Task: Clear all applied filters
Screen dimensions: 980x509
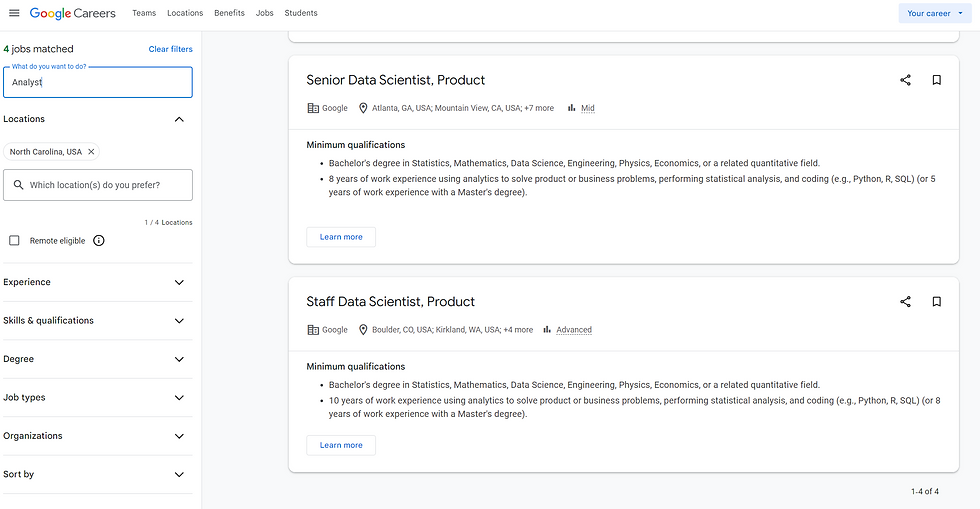Action: [170, 49]
